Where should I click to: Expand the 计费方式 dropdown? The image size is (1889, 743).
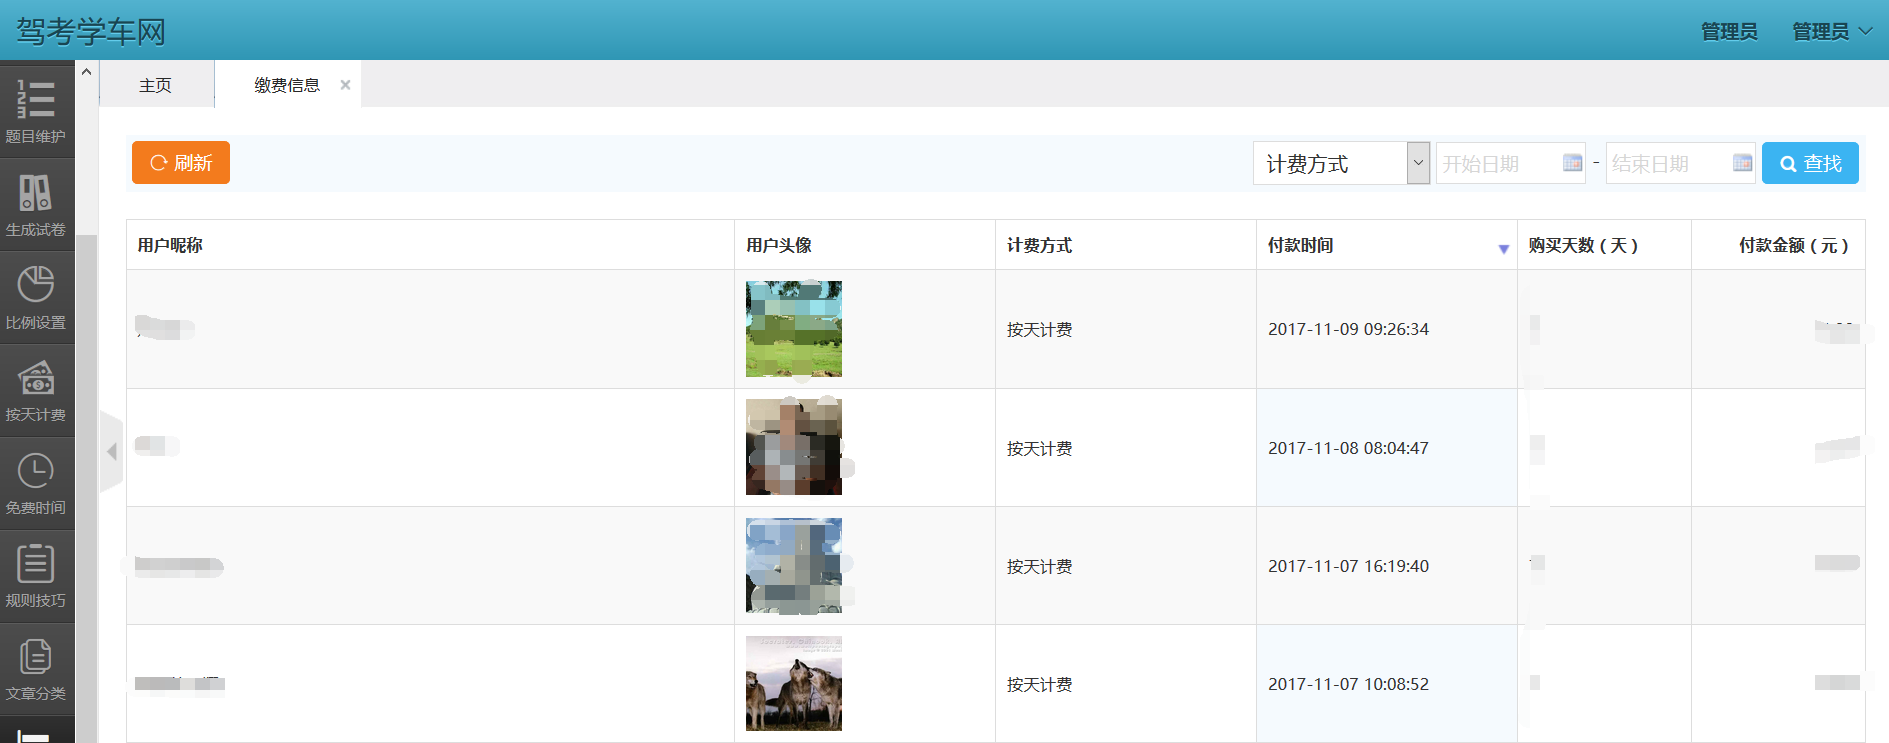tap(1417, 163)
